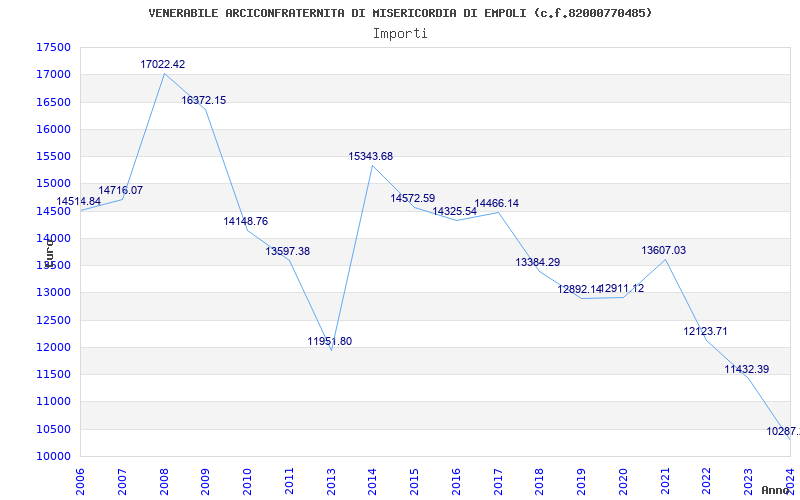Image resolution: width=800 pixels, height=500 pixels.
Task: Select the data label 11432.39
Action: pyautogui.click(x=746, y=369)
